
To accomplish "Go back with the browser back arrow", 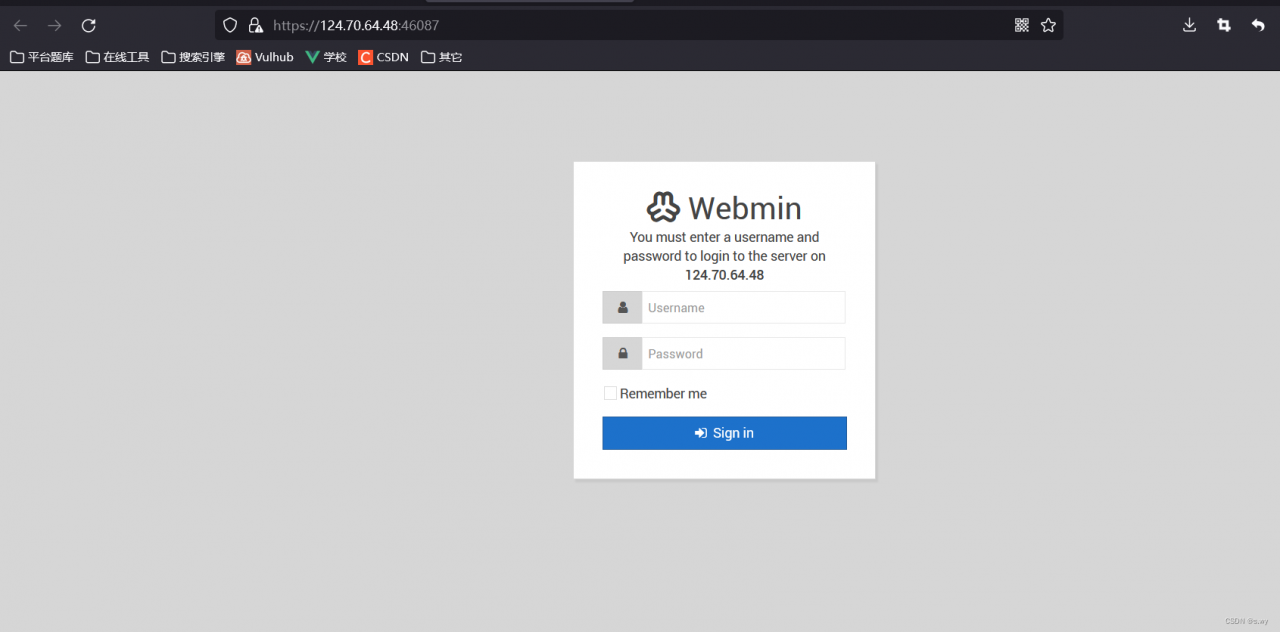I will (x=20, y=25).
